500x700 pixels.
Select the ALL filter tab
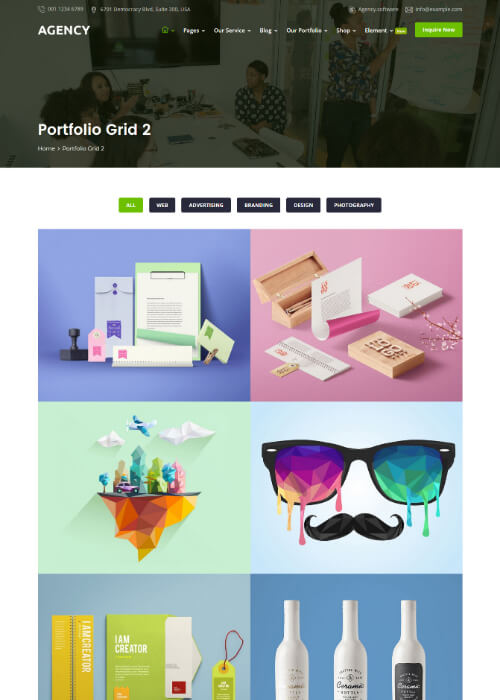(131, 205)
